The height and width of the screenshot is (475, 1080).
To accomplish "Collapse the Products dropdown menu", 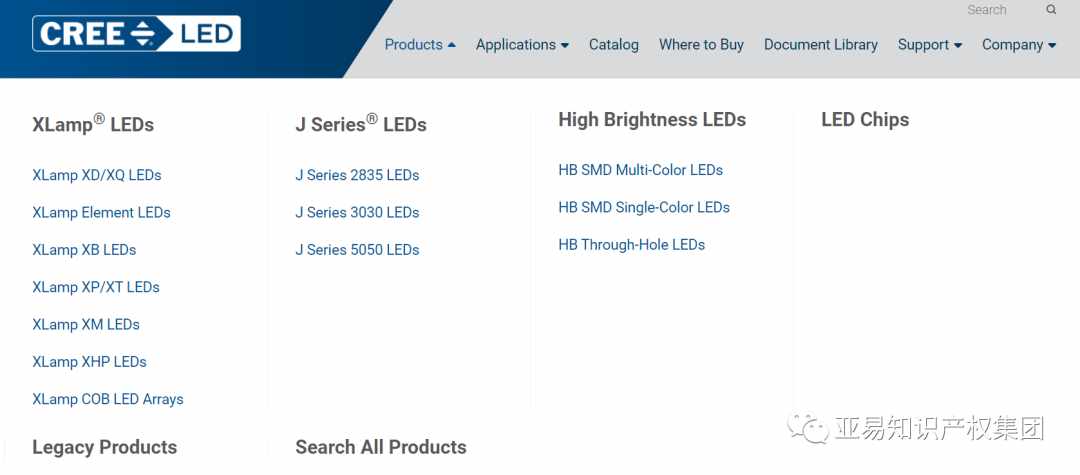I will click(420, 45).
